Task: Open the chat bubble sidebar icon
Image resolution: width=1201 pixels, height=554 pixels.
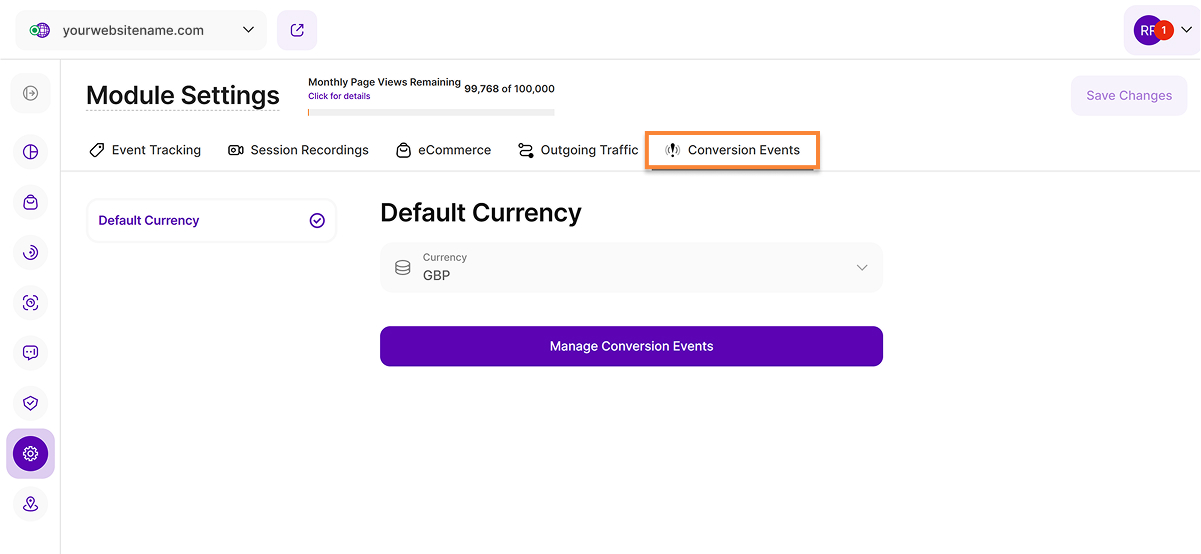Action: click(30, 352)
